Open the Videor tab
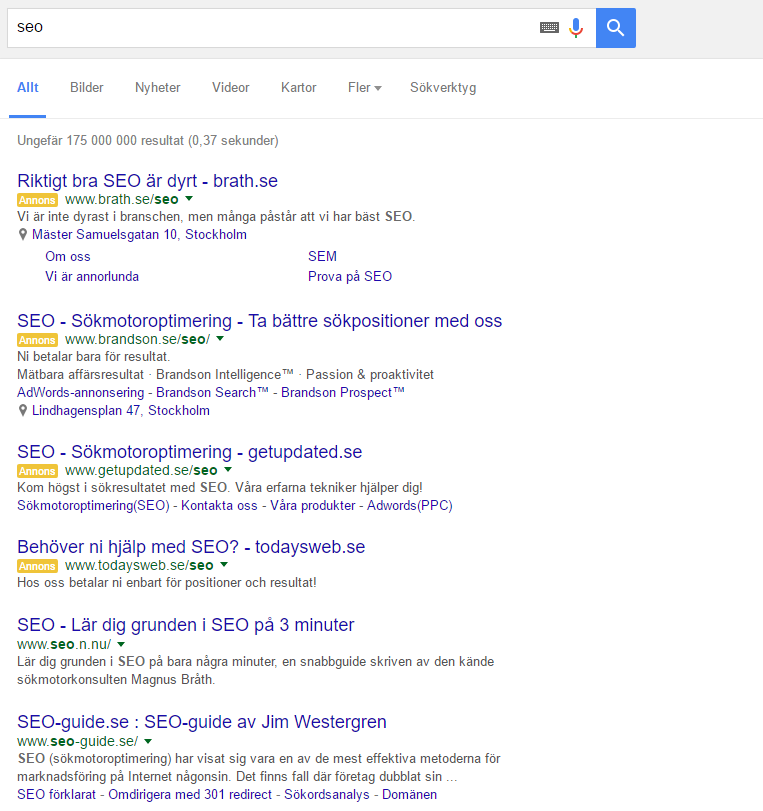Viewport: 763px width, 811px height. [231, 88]
